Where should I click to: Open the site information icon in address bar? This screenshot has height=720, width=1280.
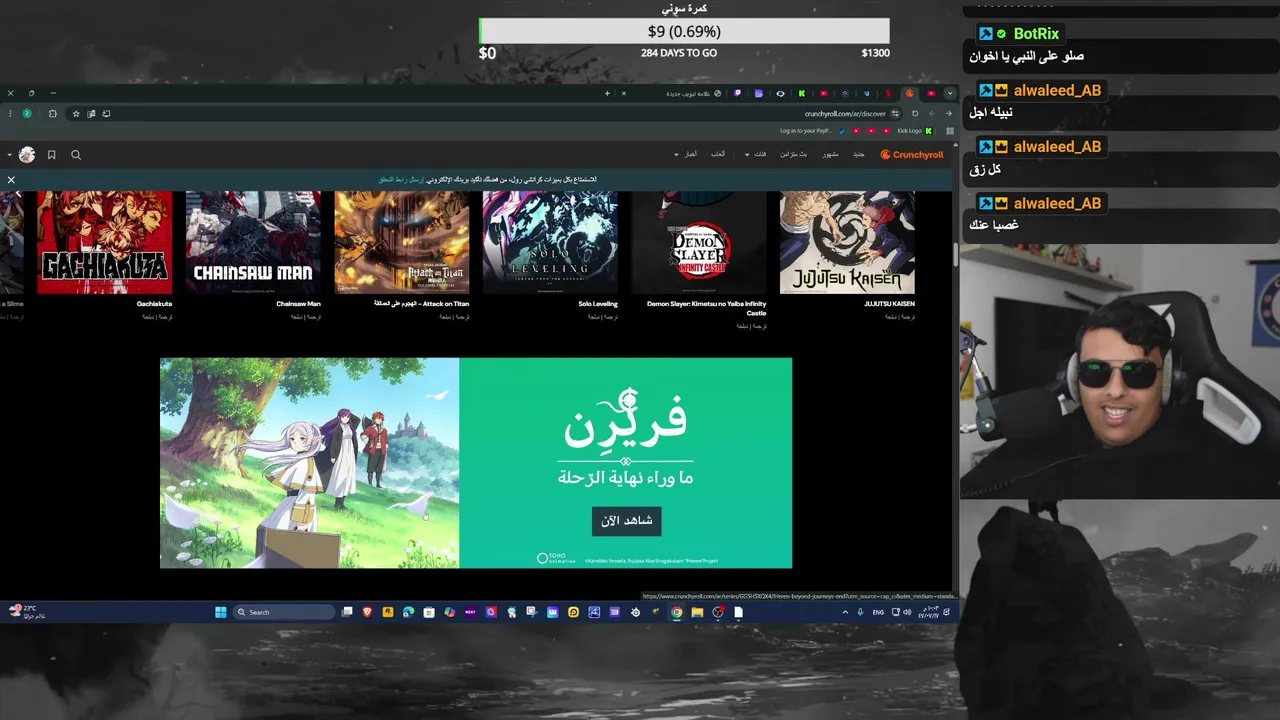(x=895, y=113)
